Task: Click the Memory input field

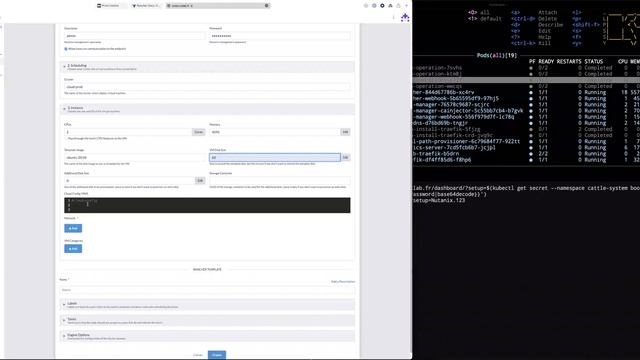Action: 275,132
